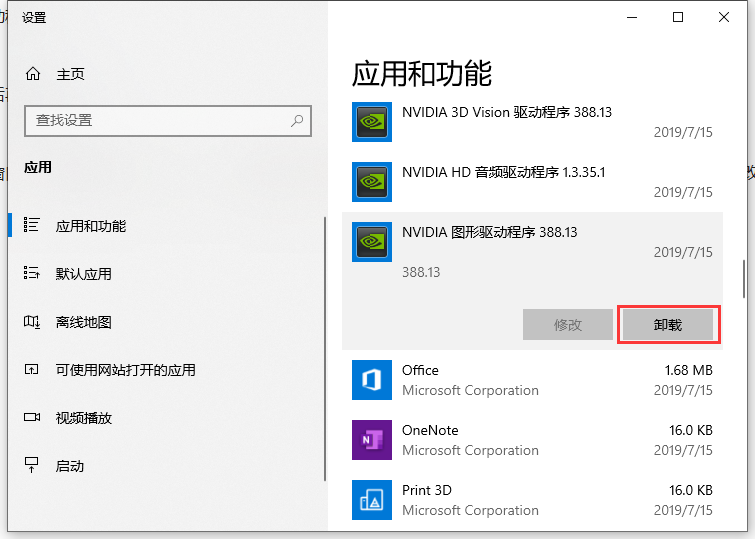755x539 pixels.
Task: Select the Office app name
Action: point(420,370)
